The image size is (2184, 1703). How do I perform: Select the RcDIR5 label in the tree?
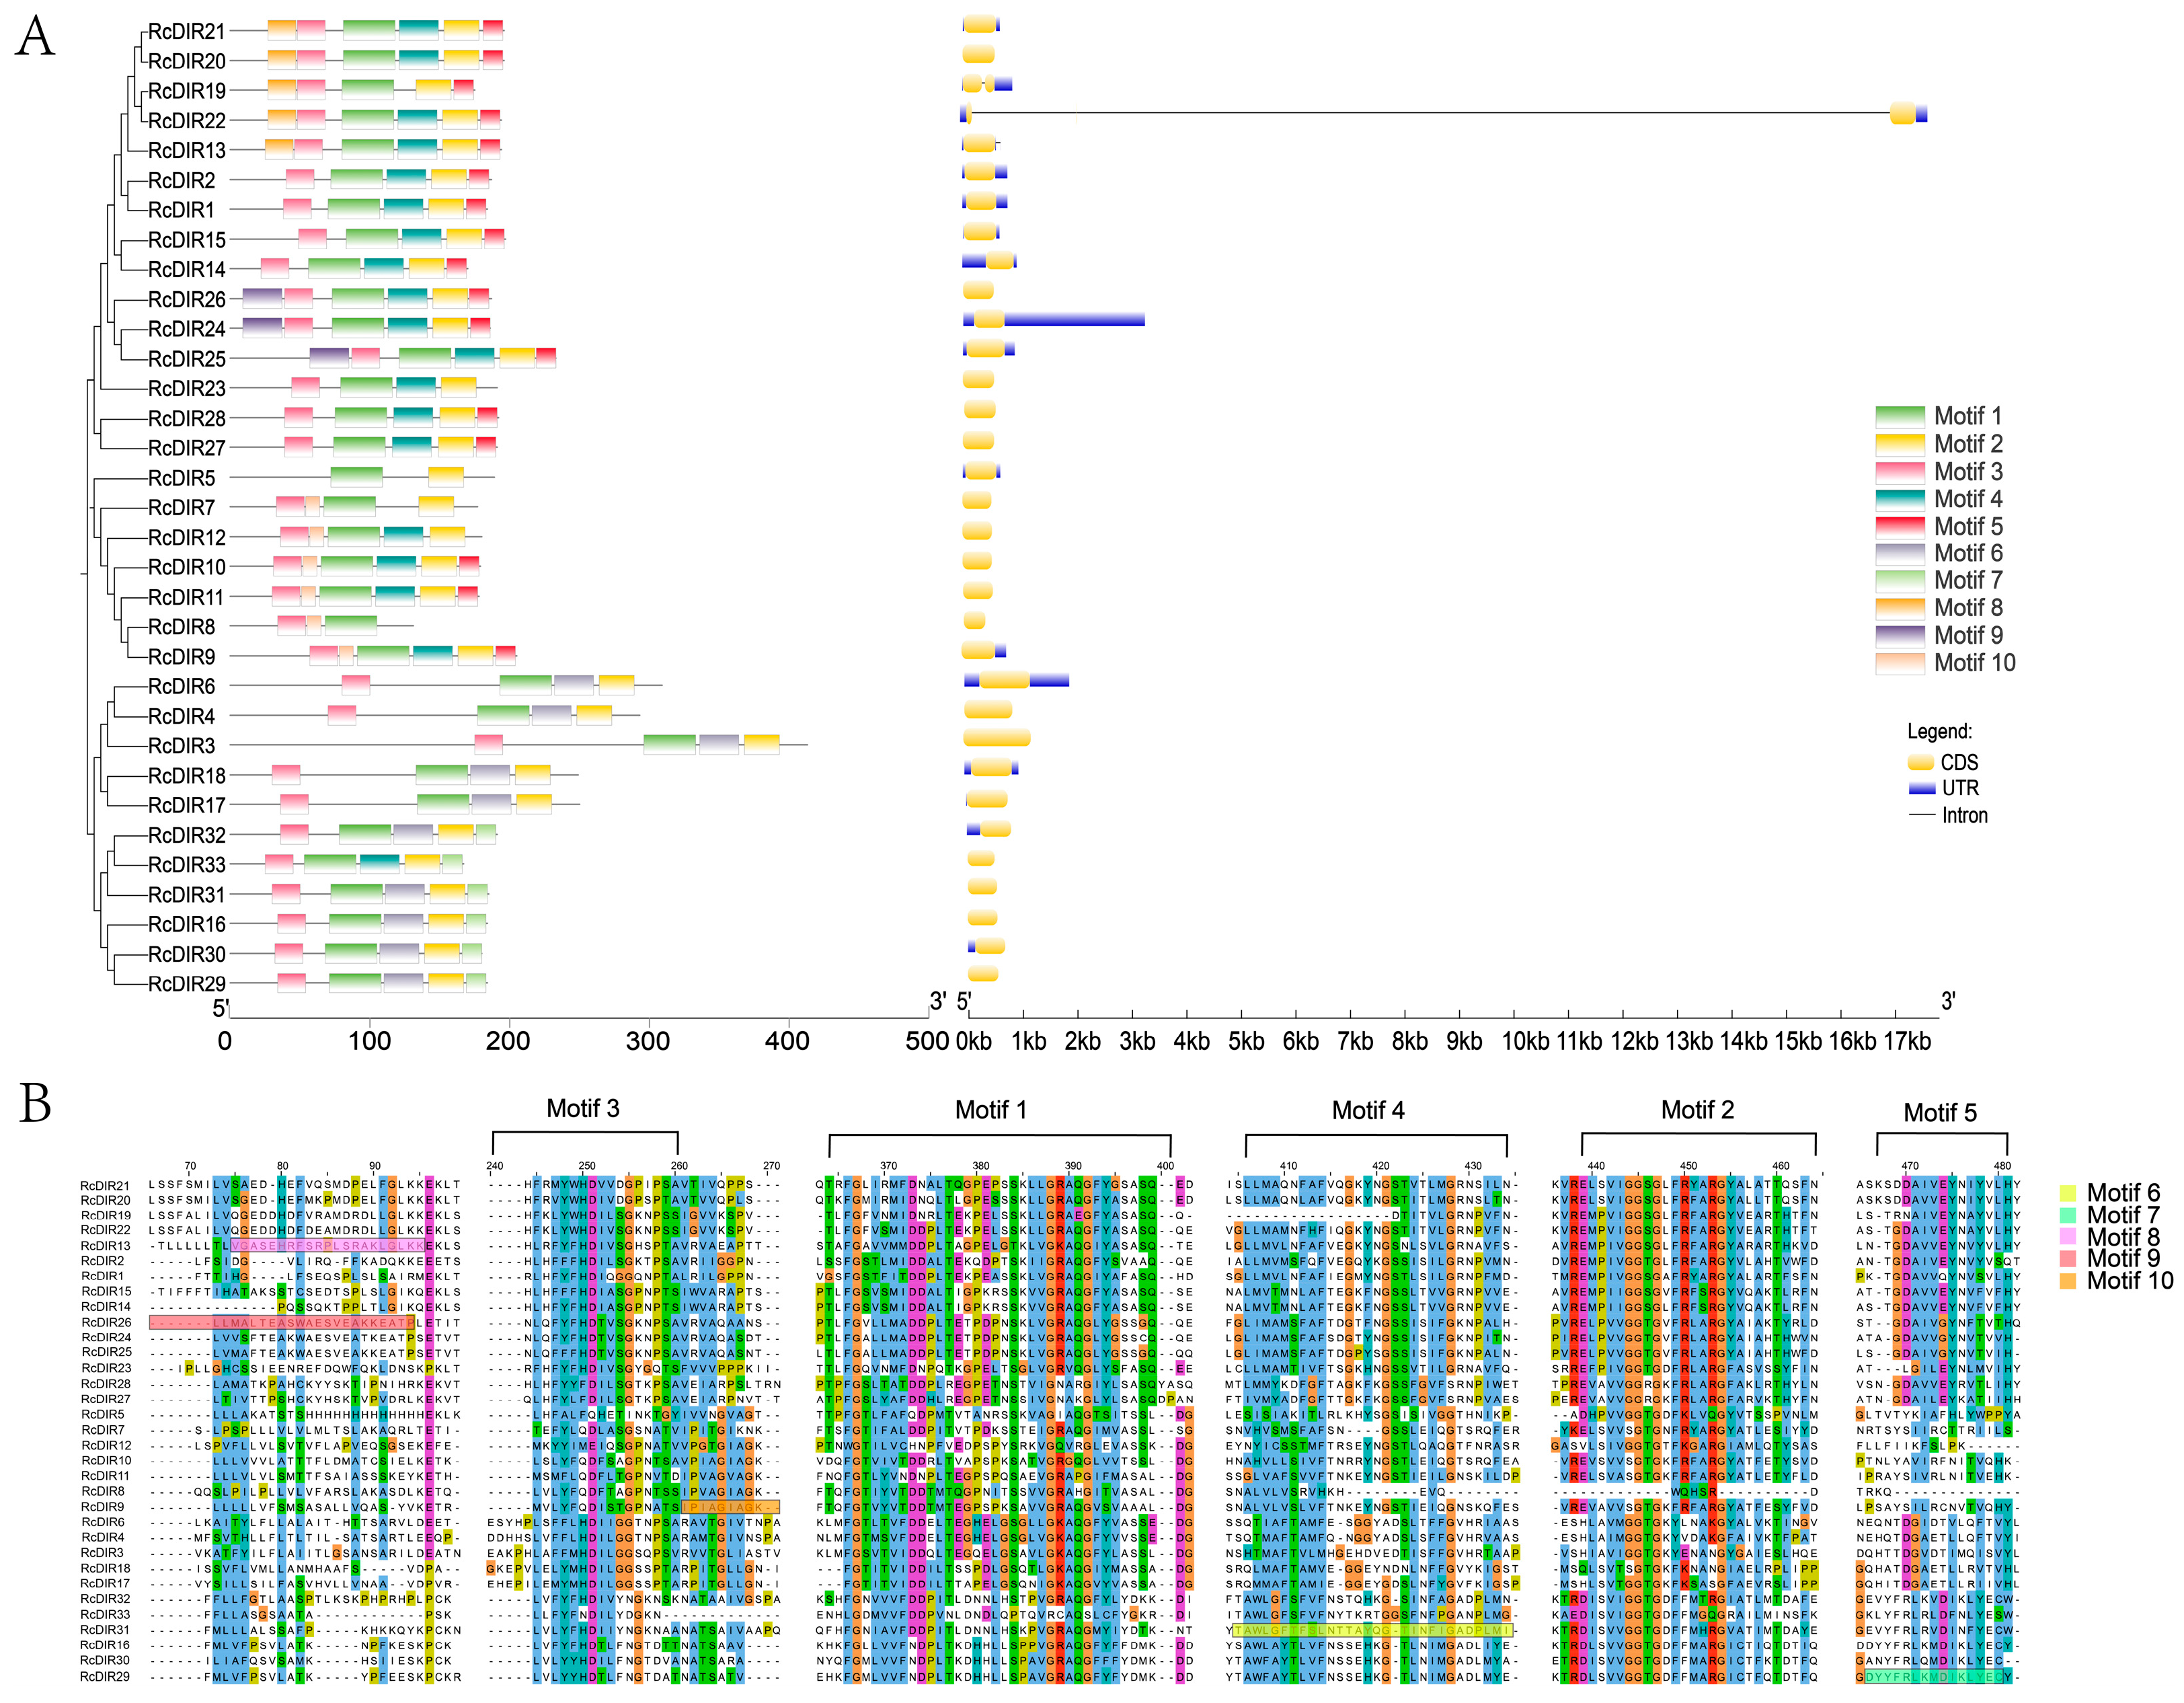(x=182, y=478)
